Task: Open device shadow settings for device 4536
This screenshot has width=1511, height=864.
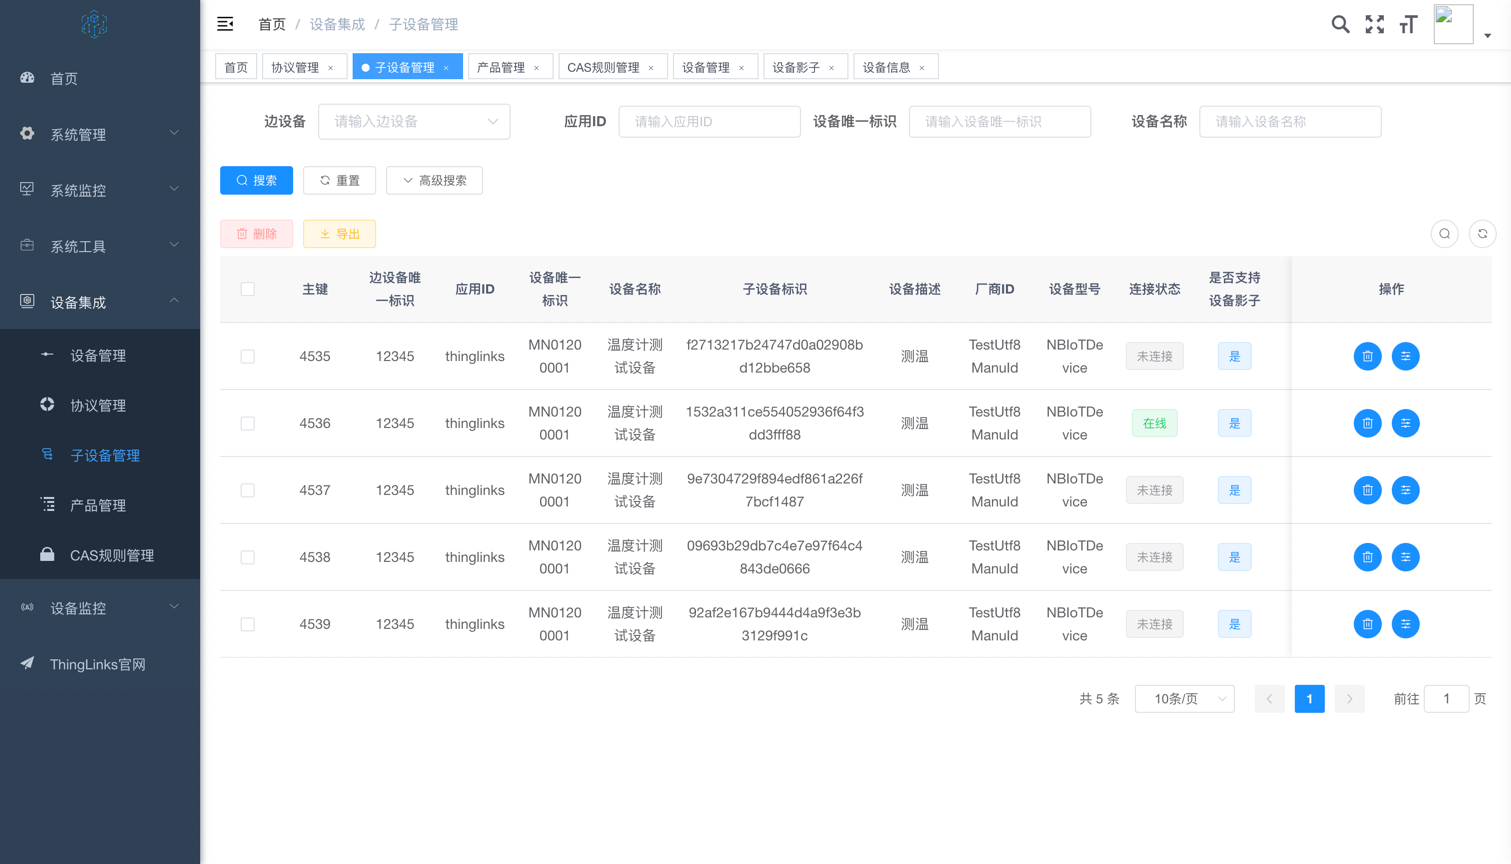Action: pos(1406,423)
